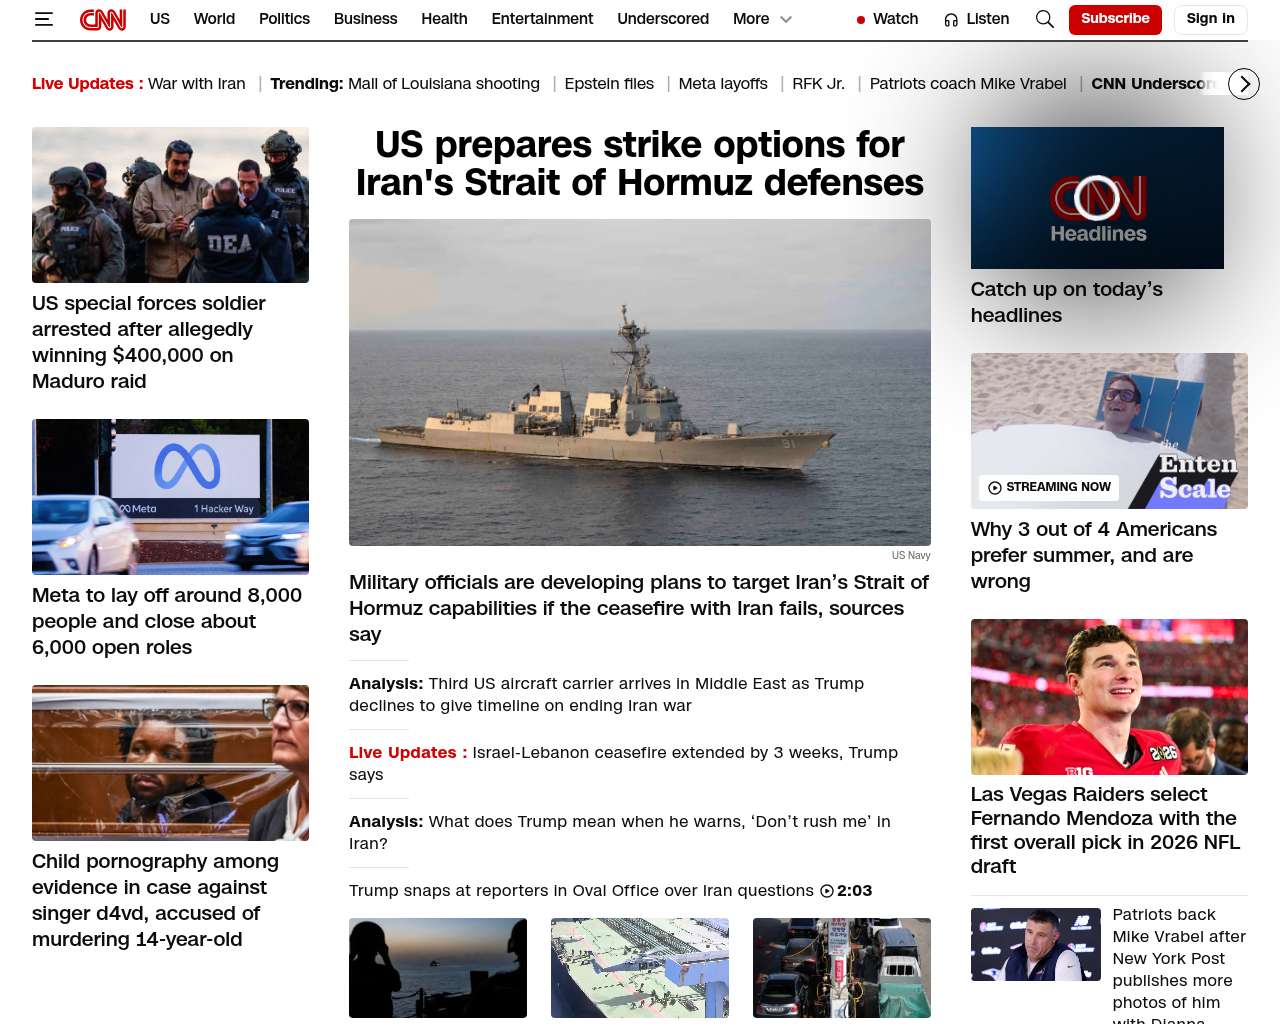The width and height of the screenshot is (1280, 1024).
Task: Open d4vd courtroom photo thumbnail
Action: (170, 763)
